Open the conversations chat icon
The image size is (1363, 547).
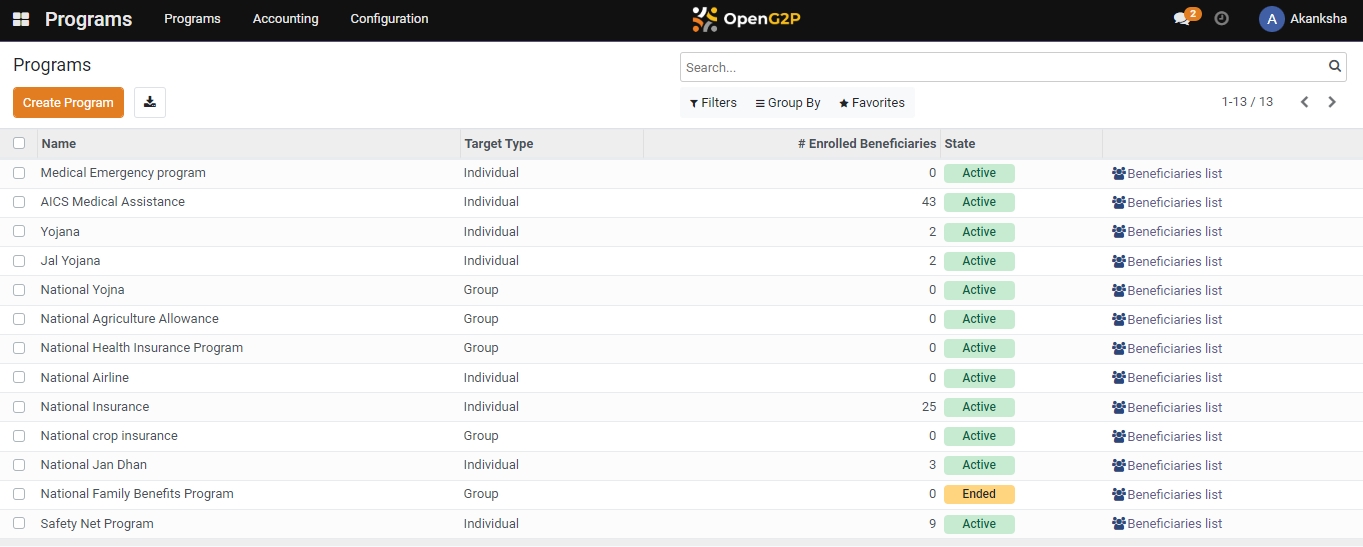click(x=1182, y=19)
